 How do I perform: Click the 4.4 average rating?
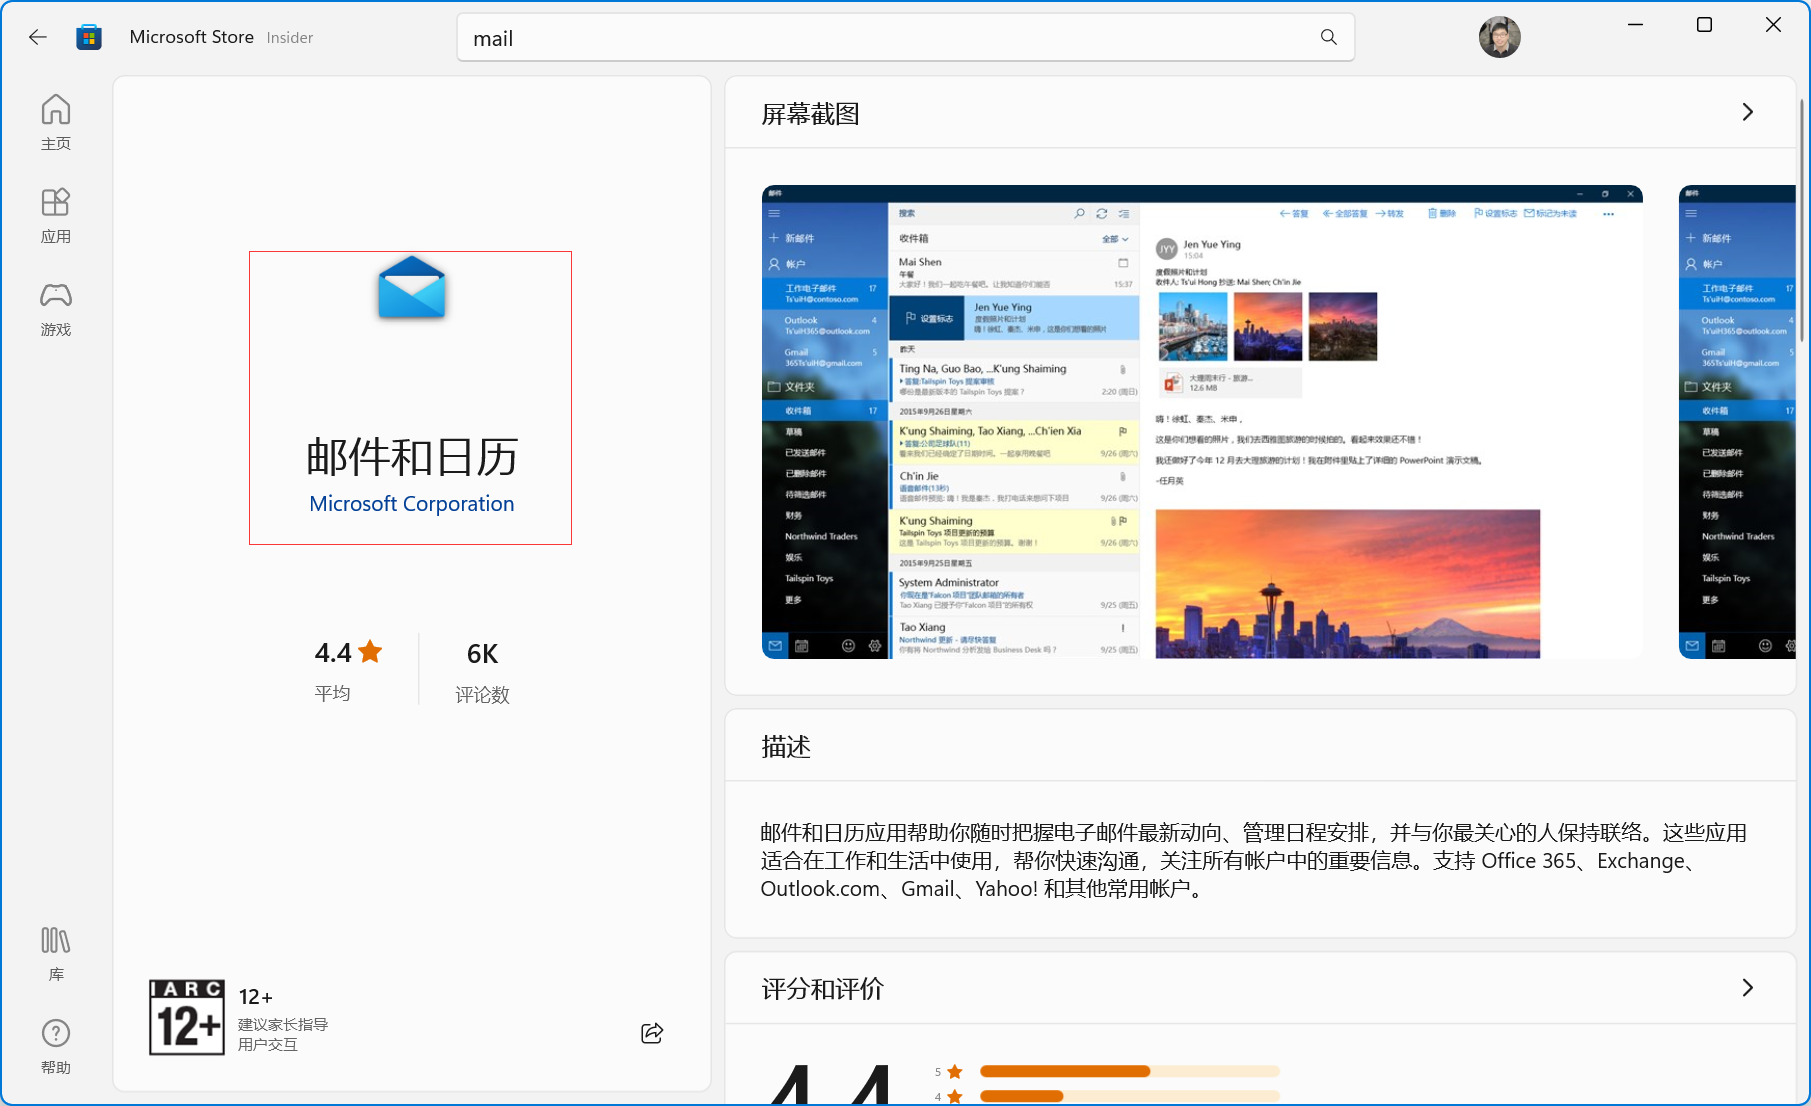(348, 653)
